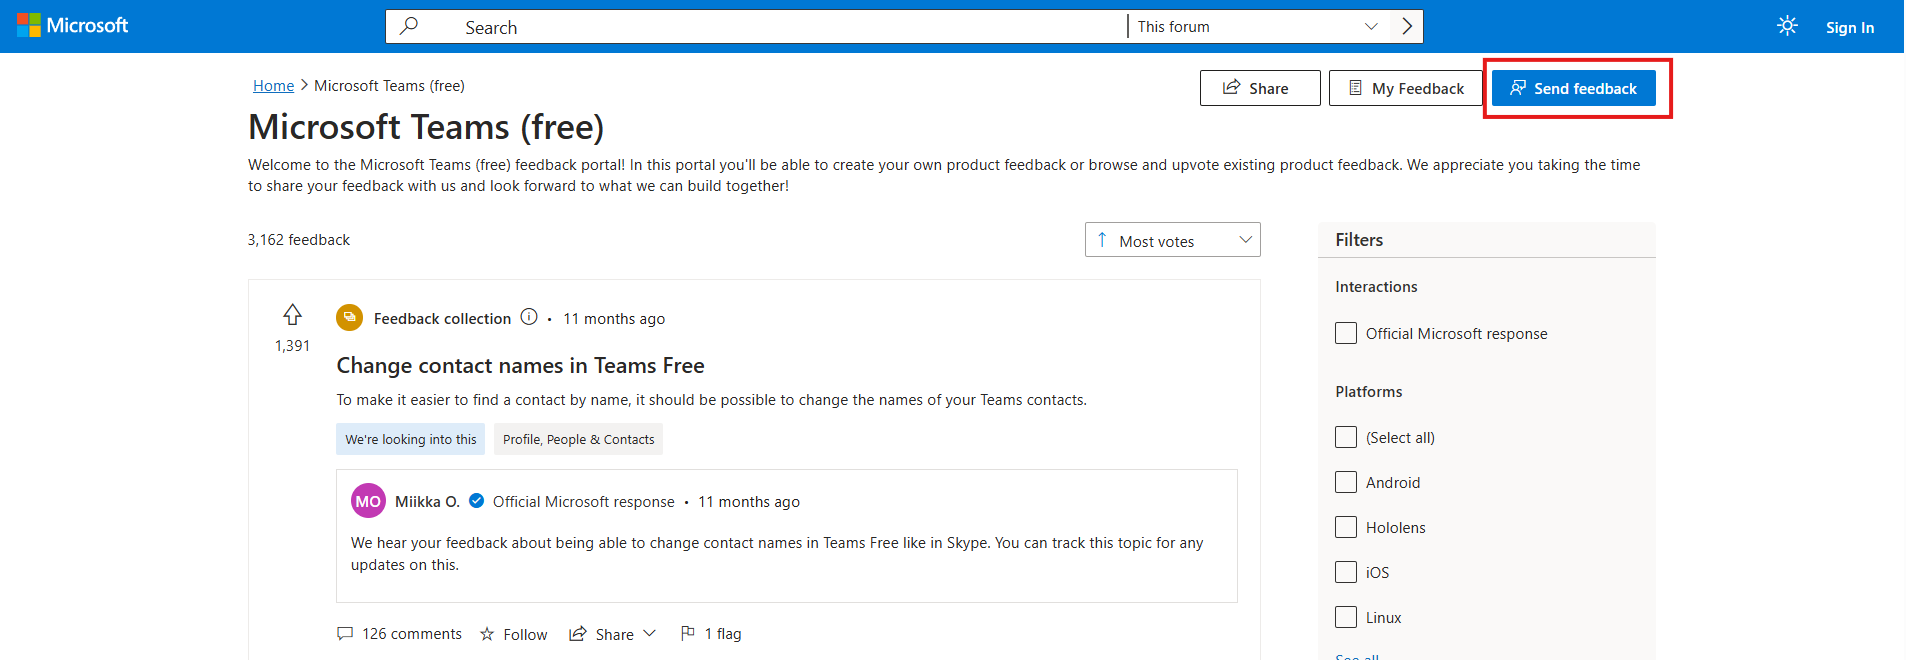Click the Sign In link

pyautogui.click(x=1850, y=27)
